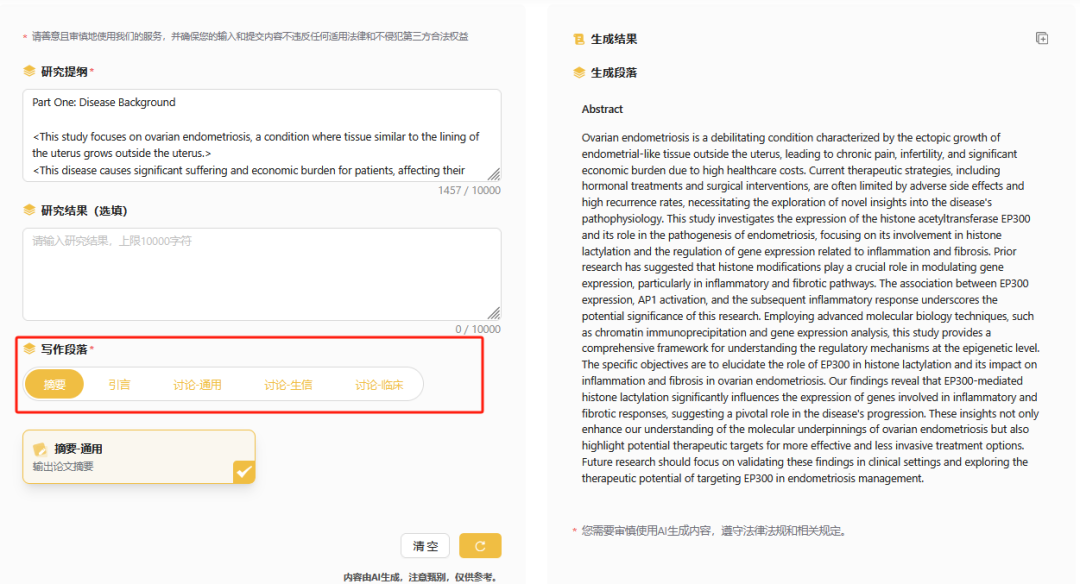
Task: Click the 生成段落 layers icon
Action: click(579, 72)
